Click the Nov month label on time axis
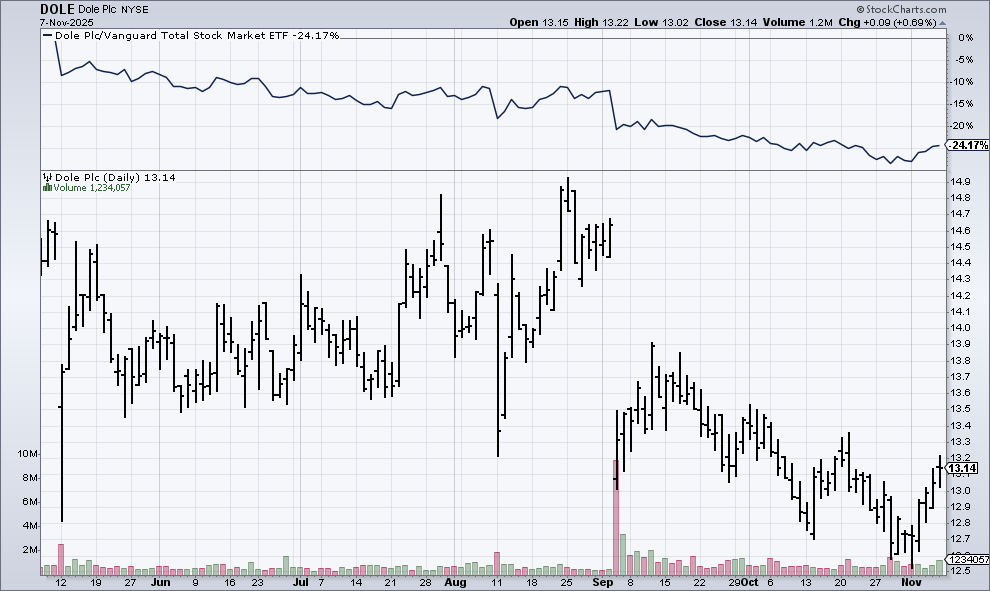 coord(911,582)
